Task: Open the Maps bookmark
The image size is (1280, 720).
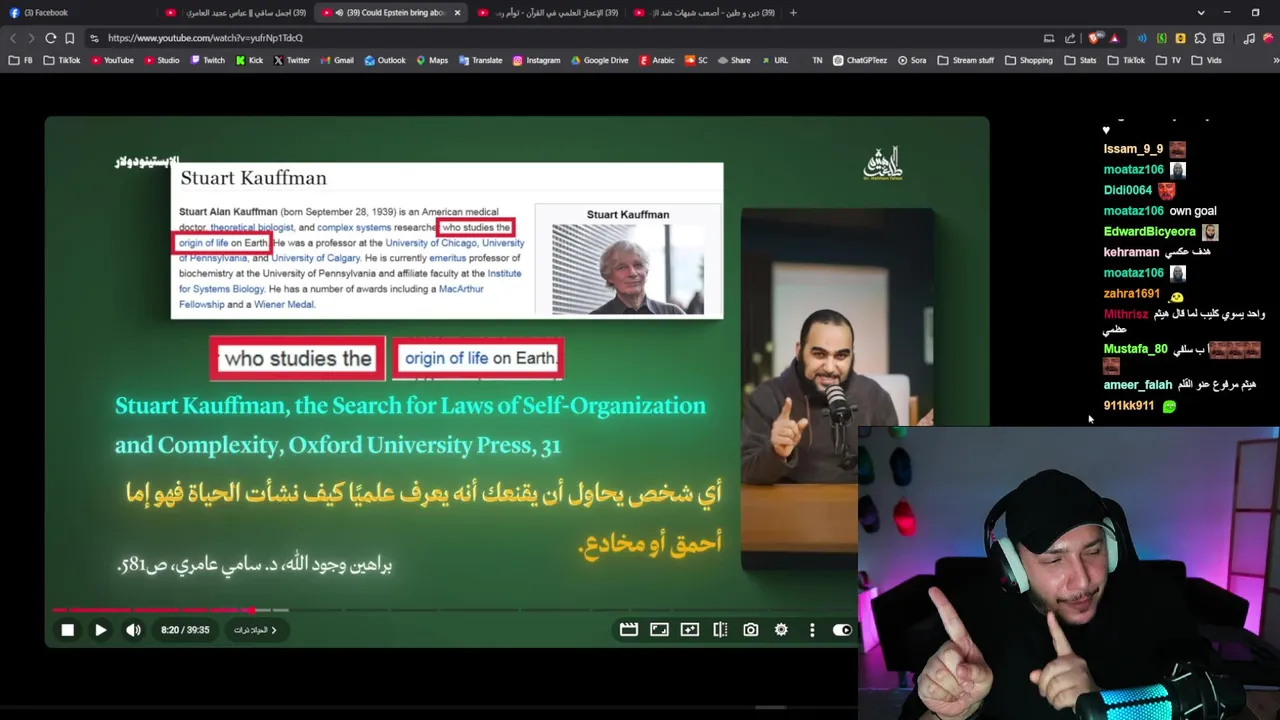Action: pyautogui.click(x=432, y=60)
